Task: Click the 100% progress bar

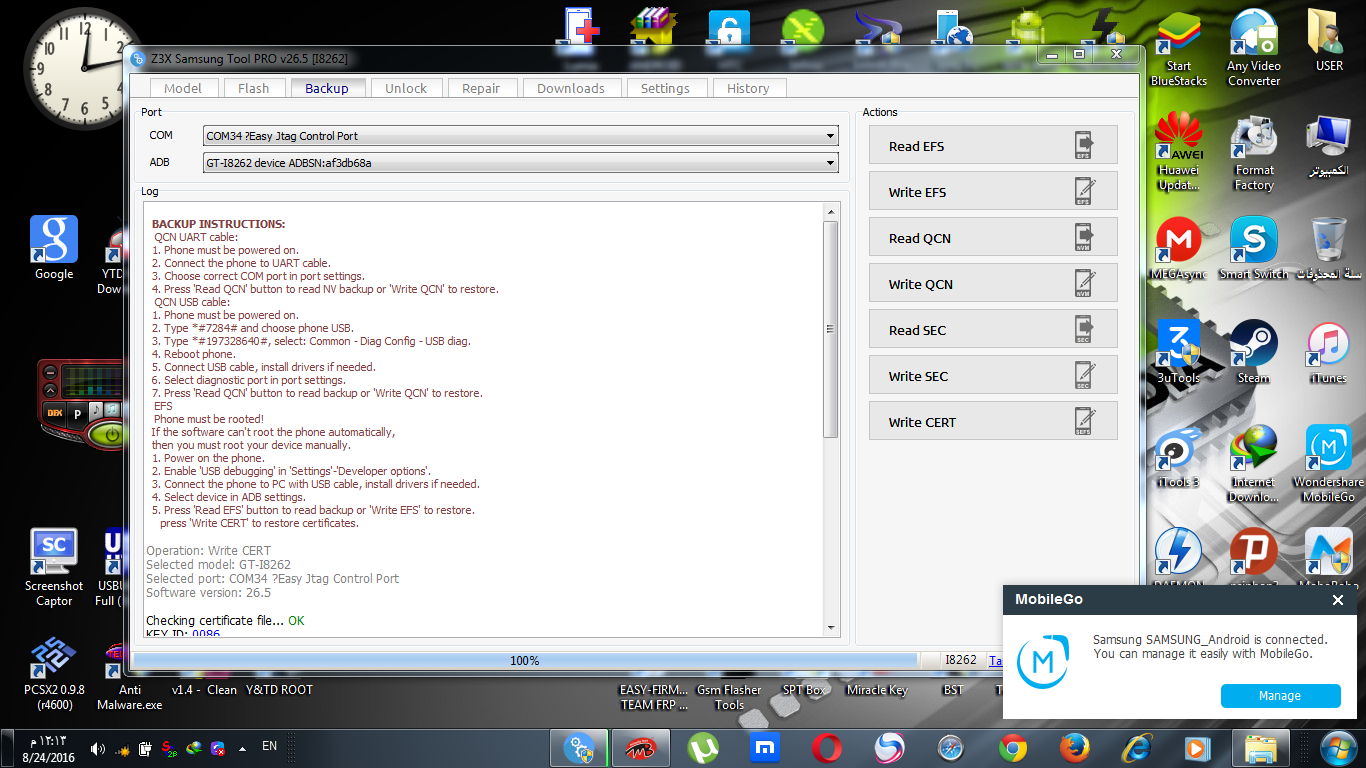Action: tap(525, 660)
